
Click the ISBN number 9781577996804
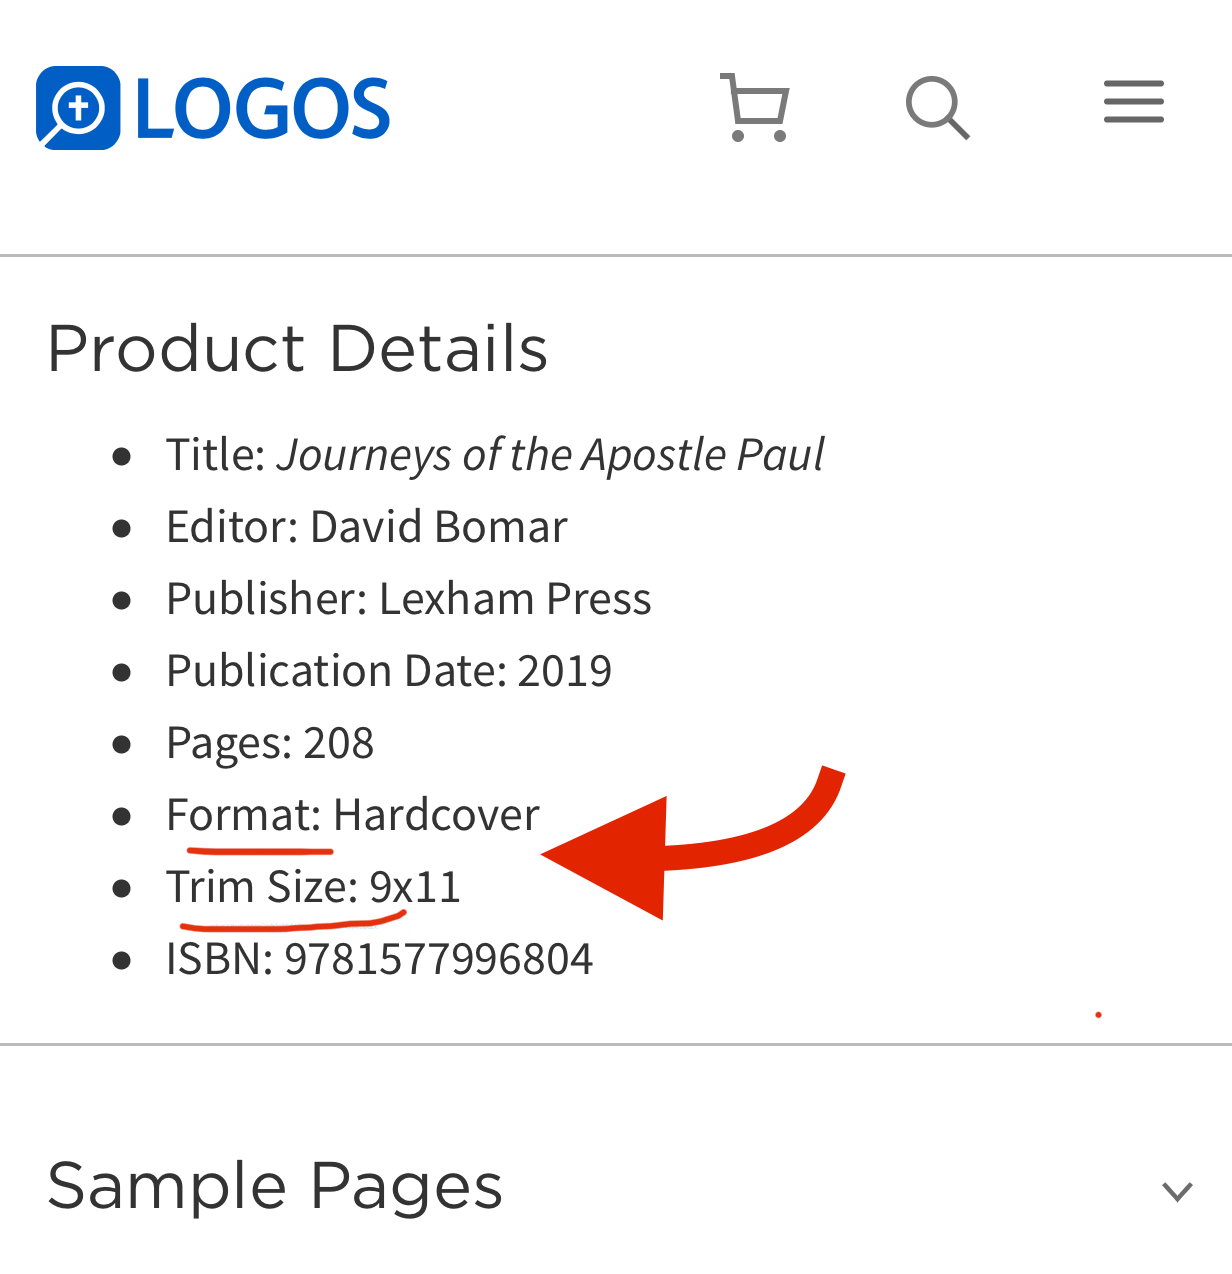coord(439,959)
